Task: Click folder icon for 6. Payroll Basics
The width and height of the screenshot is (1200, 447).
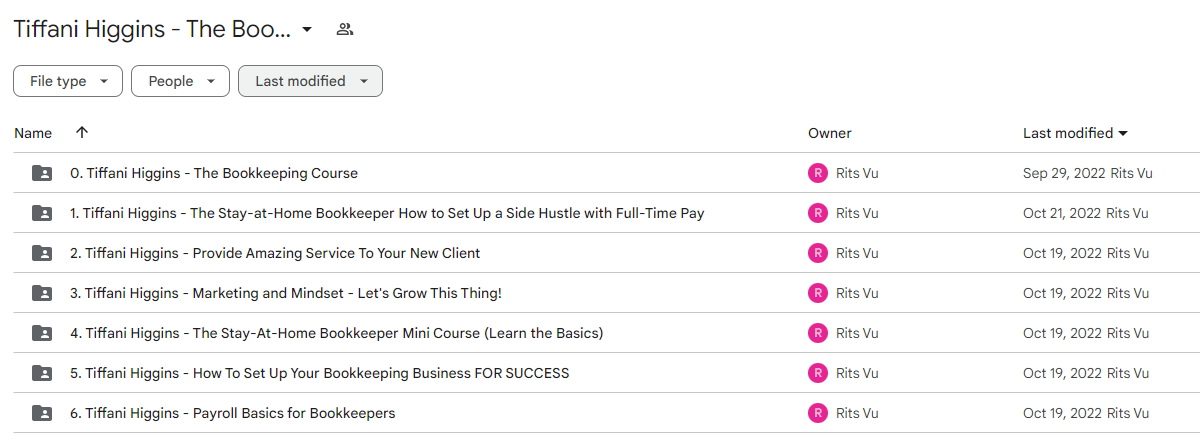Action: click(x=42, y=413)
